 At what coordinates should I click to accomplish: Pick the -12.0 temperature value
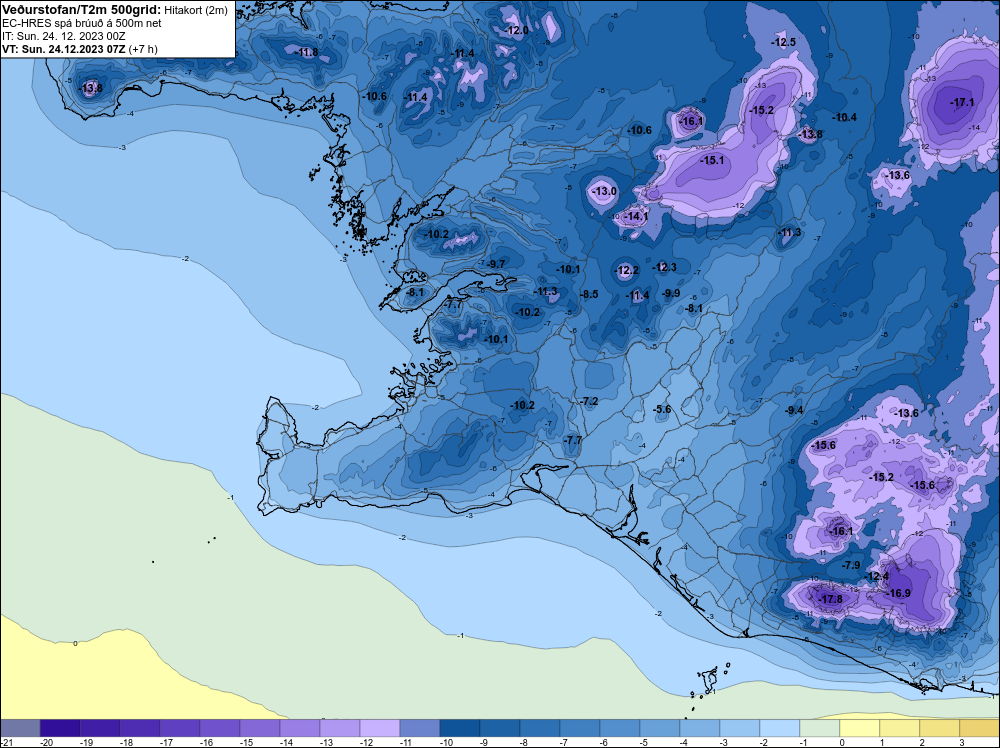[x=517, y=31]
